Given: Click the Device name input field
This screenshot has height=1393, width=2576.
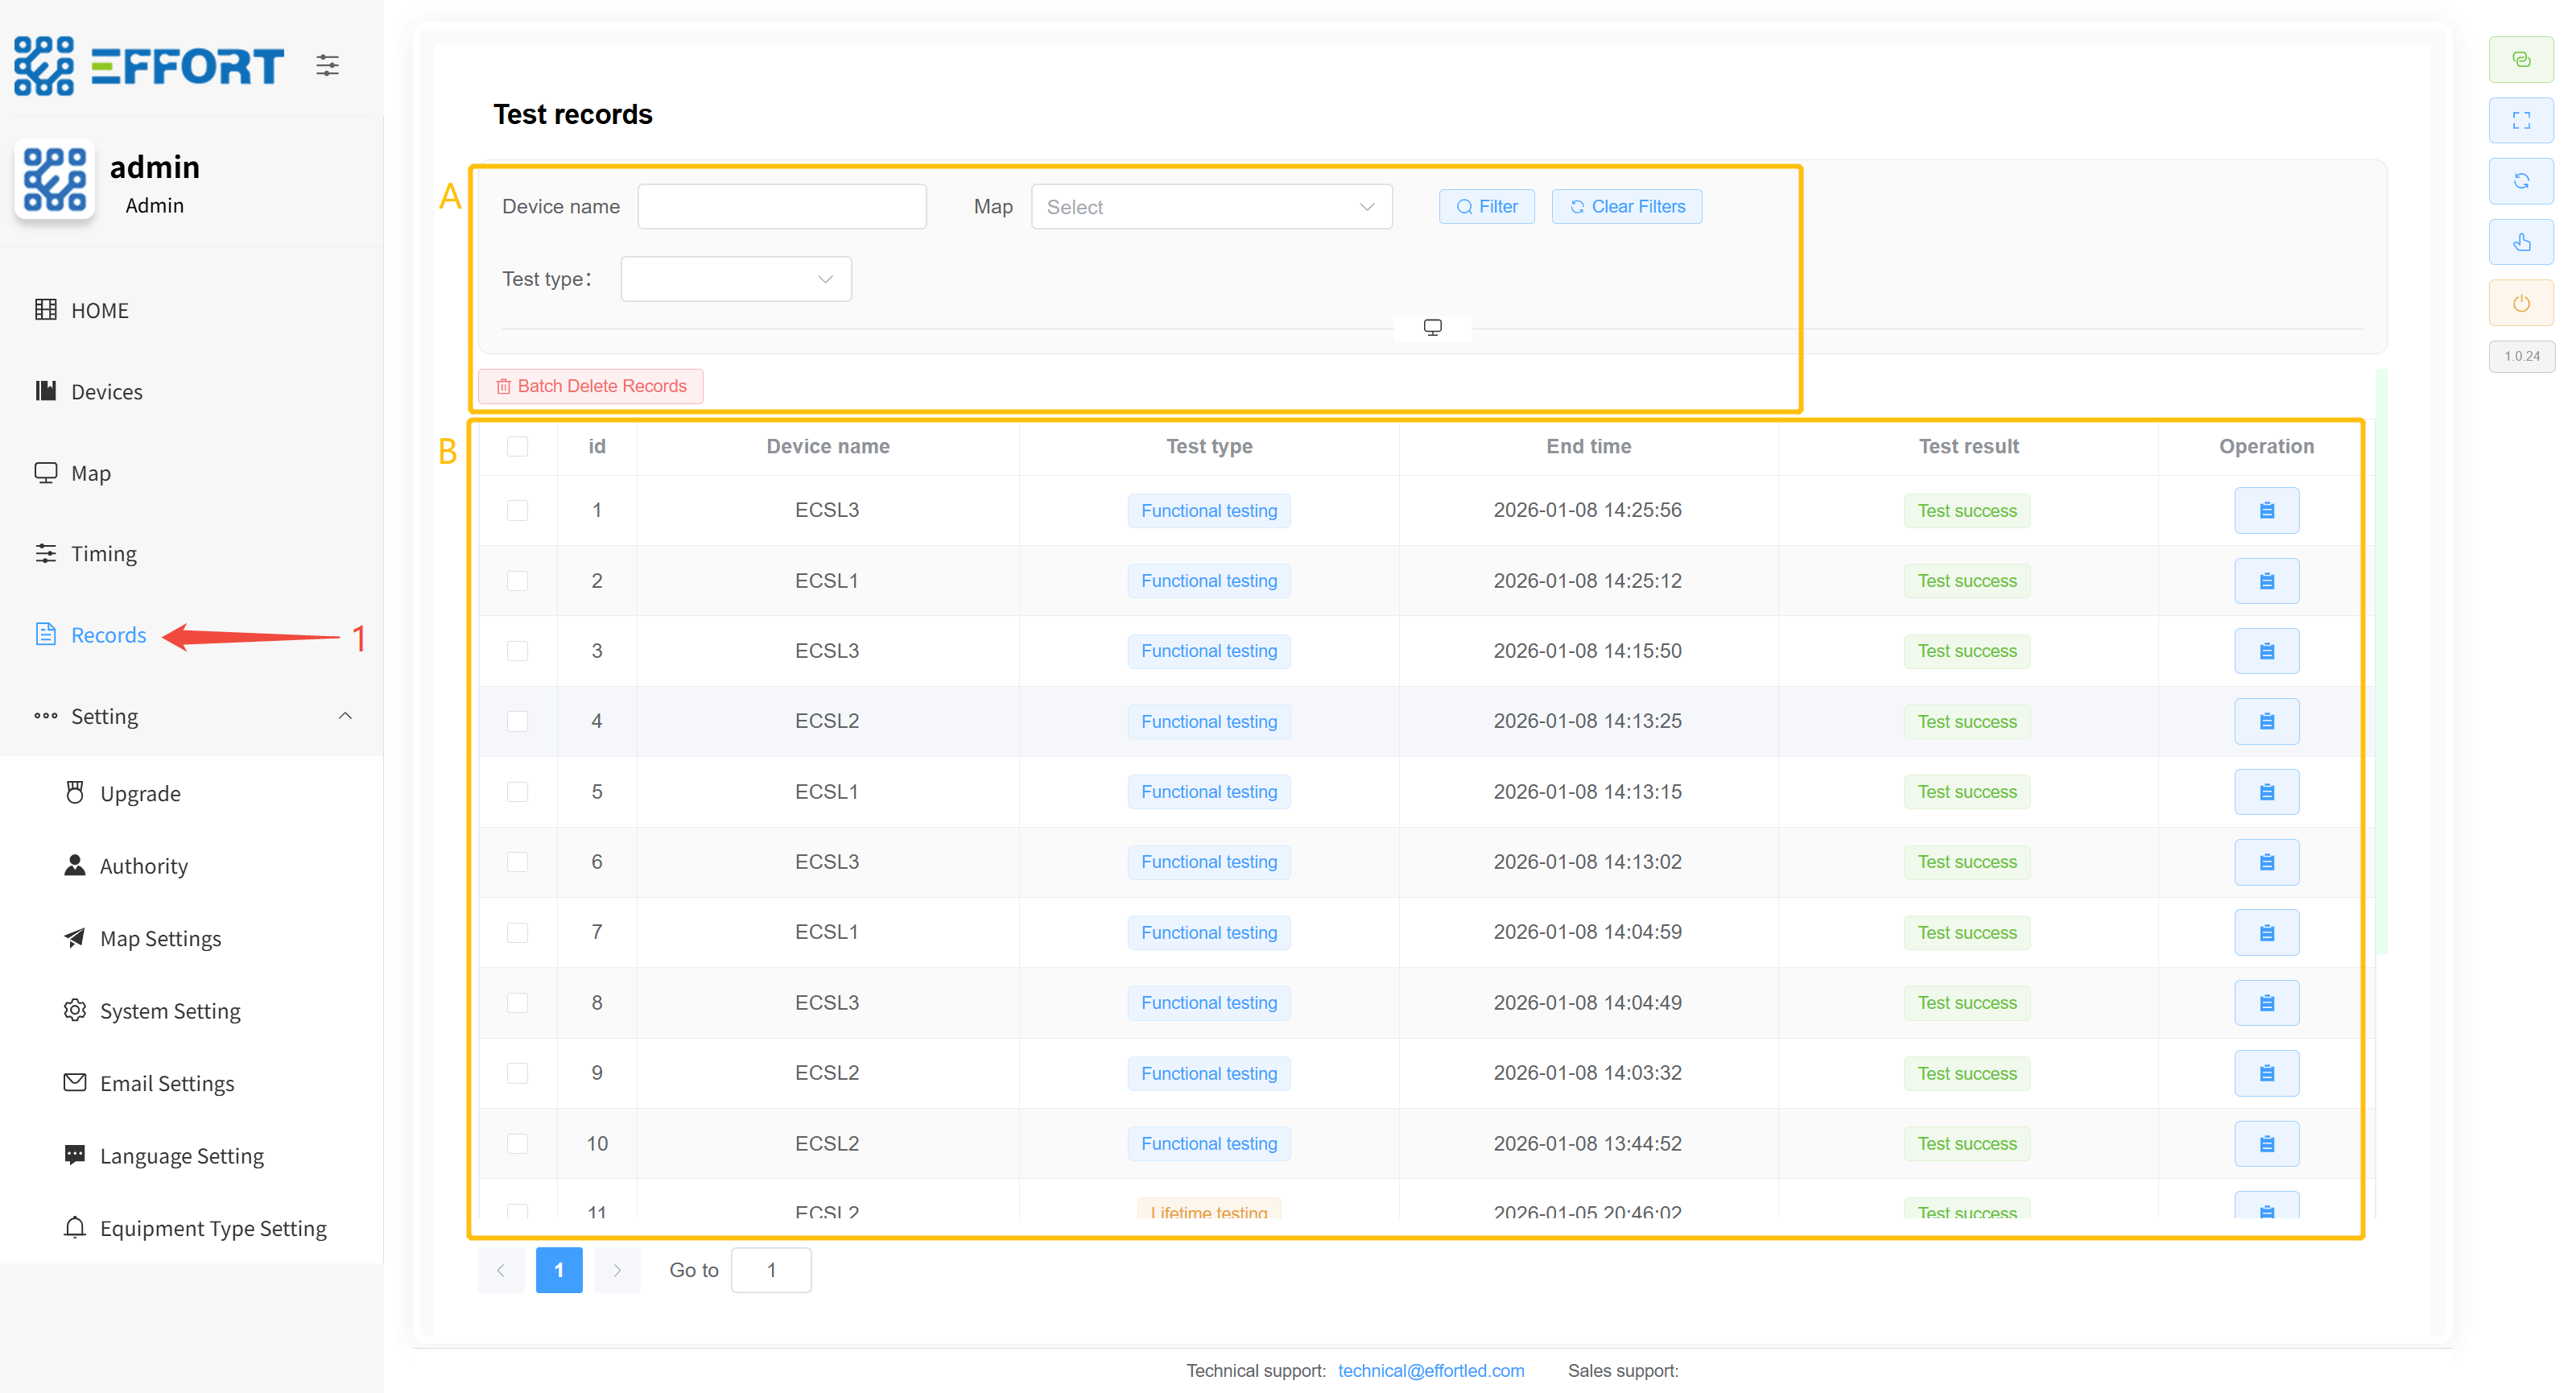Looking at the screenshot, I should tap(781, 207).
